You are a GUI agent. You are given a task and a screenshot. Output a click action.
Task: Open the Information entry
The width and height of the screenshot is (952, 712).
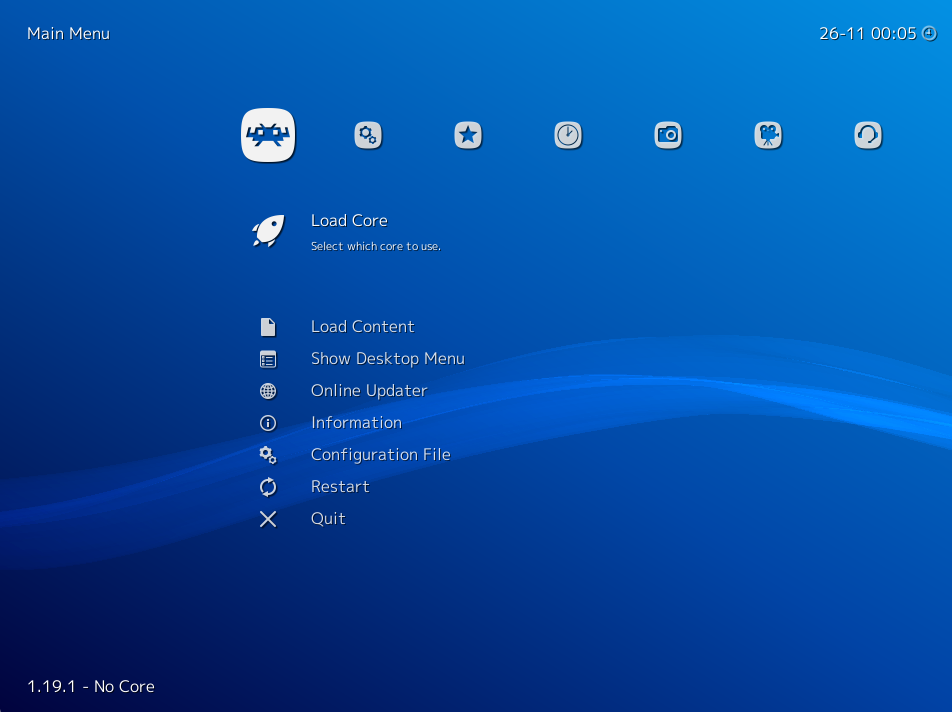[x=356, y=422]
